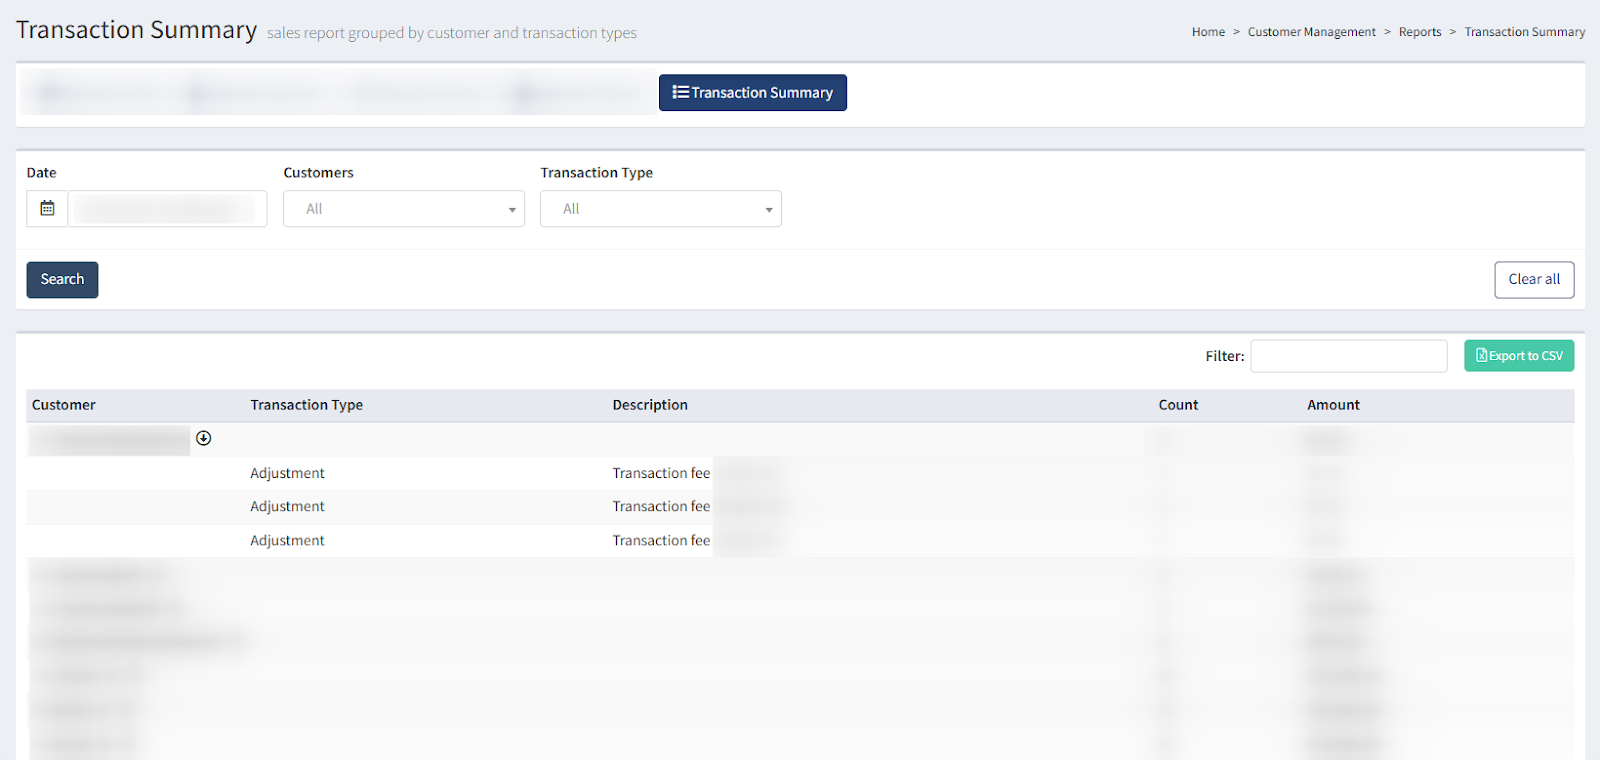The image size is (1600, 761).
Task: Navigate to Reports in the breadcrumb
Action: (1419, 32)
